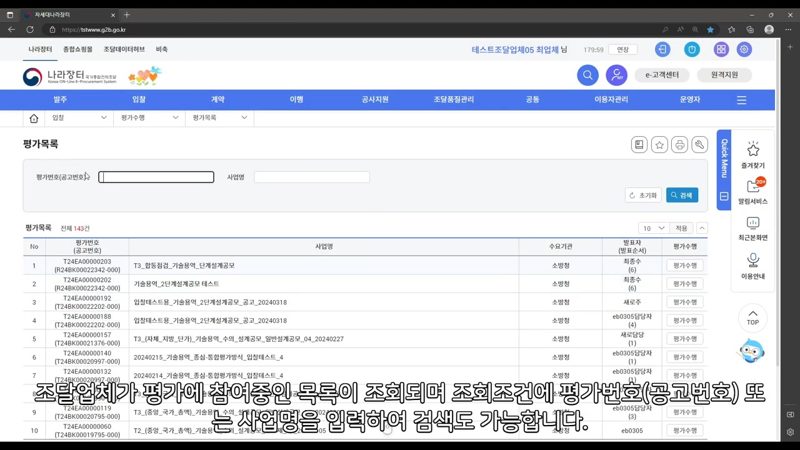
Task: Click 평가수행 for T24EA00000203 row
Action: pyautogui.click(x=685, y=266)
